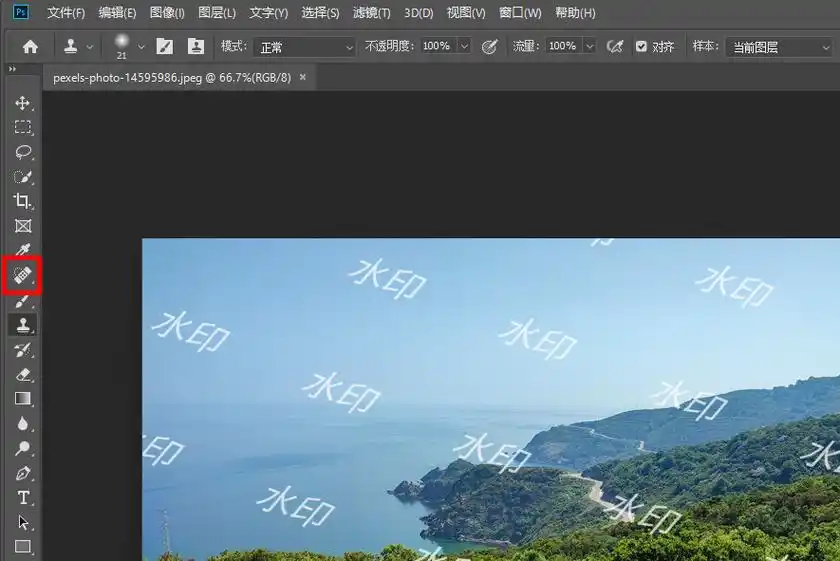Click the Home icon in options bar

[x=30, y=47]
